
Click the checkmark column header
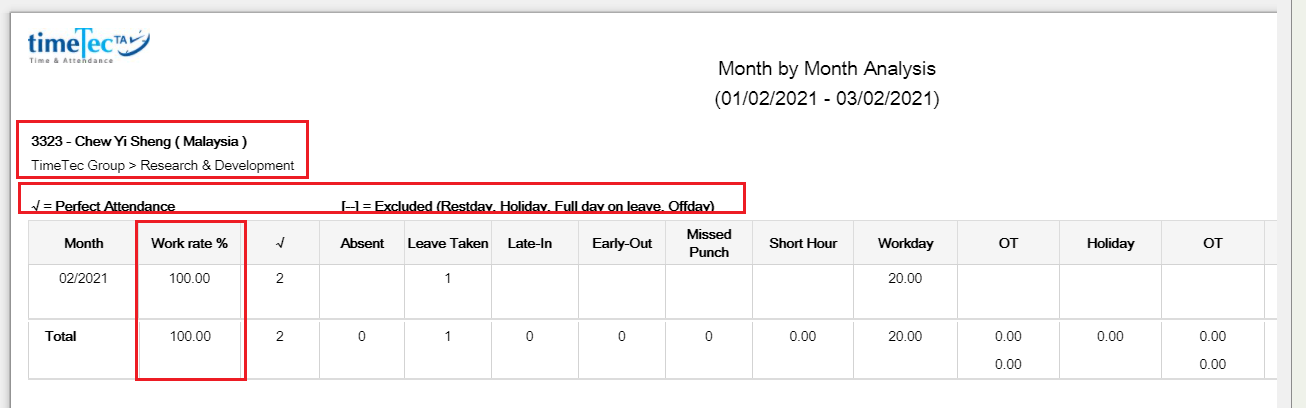click(x=280, y=243)
